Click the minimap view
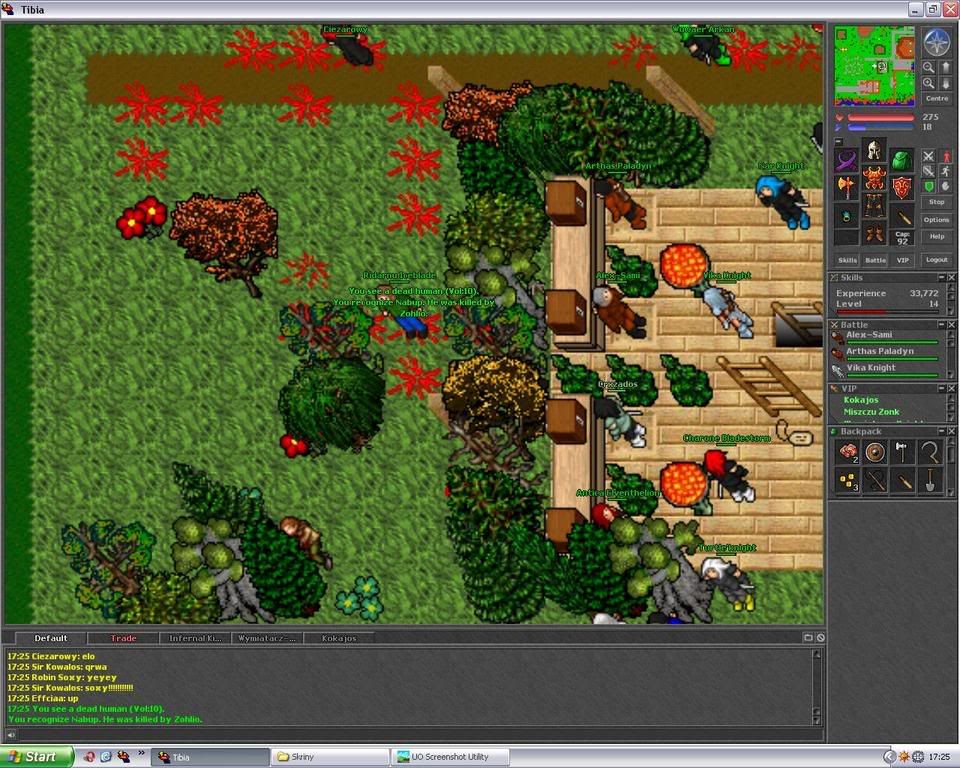 (875, 66)
